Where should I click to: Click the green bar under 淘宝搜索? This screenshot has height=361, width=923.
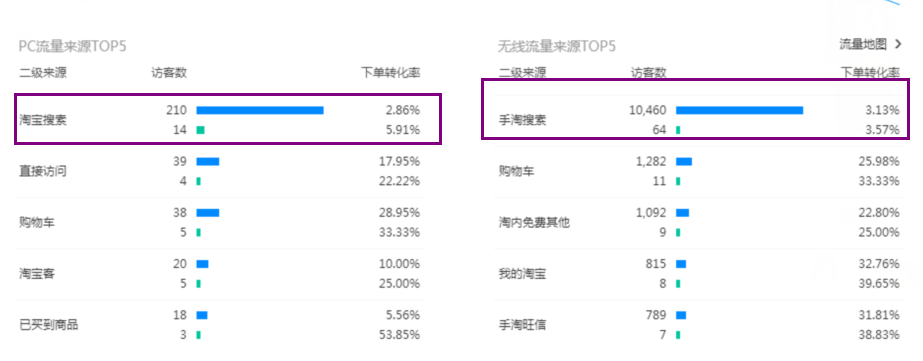pos(200,130)
